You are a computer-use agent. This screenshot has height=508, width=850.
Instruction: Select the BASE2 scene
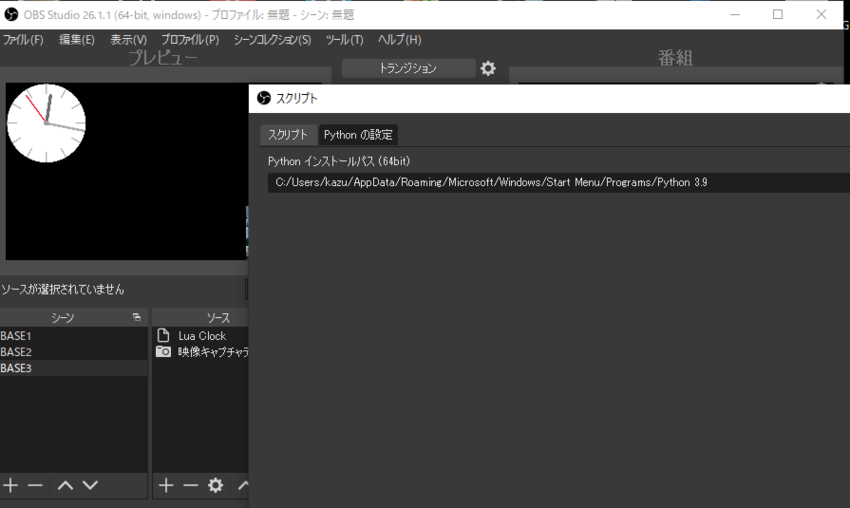73,352
